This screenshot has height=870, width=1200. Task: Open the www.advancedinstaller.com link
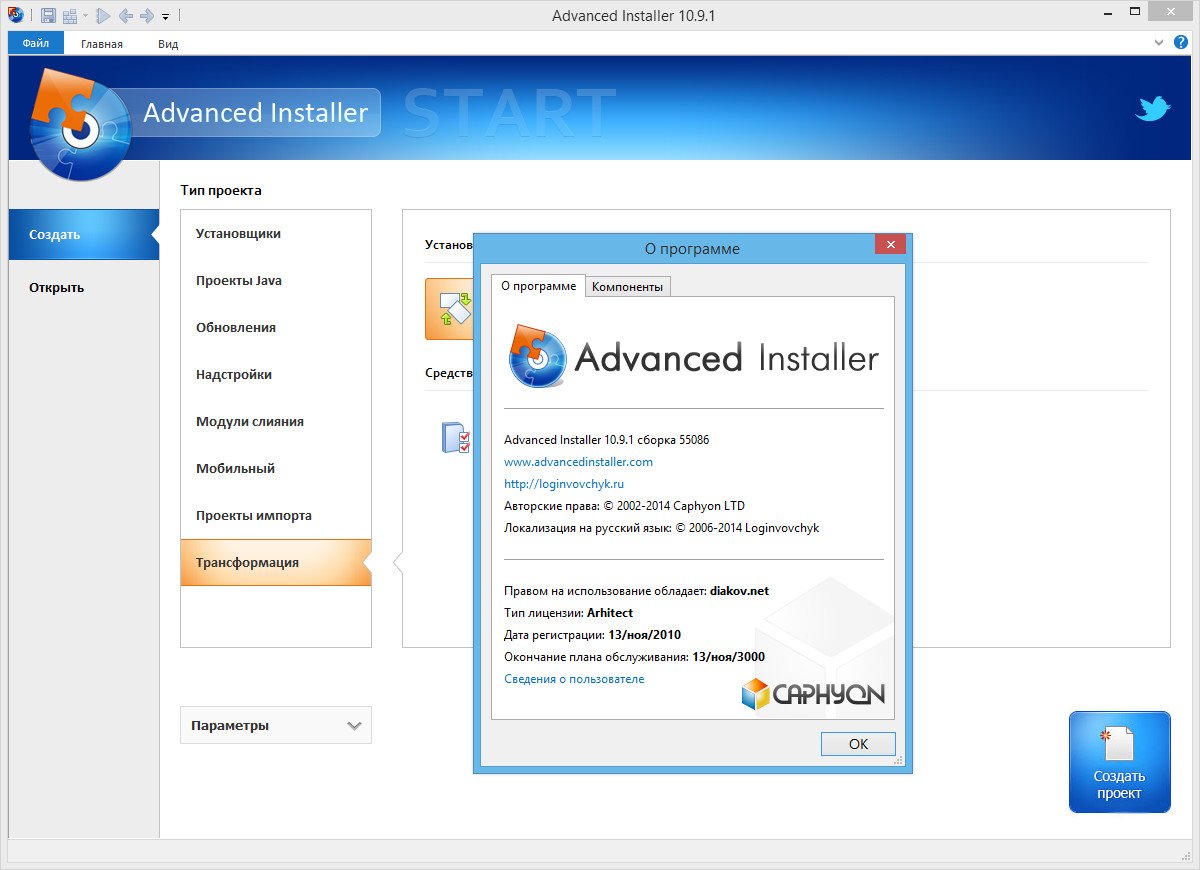pyautogui.click(x=578, y=462)
